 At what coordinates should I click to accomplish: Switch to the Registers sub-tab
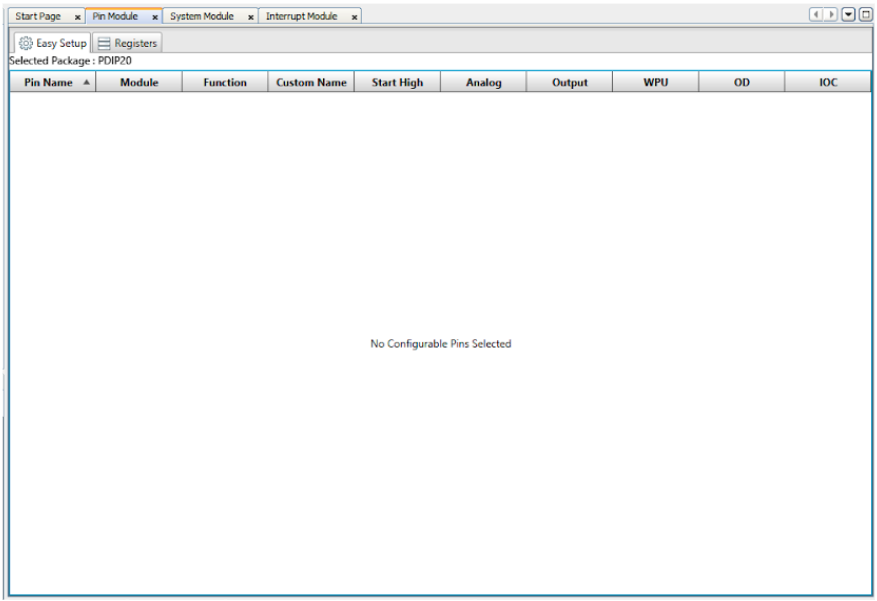coord(127,43)
